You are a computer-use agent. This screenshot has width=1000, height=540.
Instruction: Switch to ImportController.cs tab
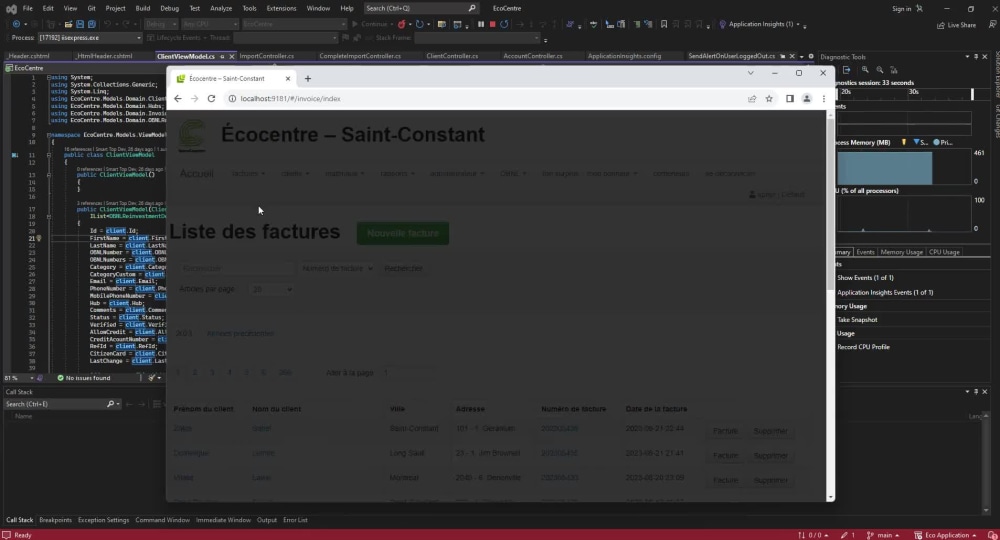[x=267, y=56]
